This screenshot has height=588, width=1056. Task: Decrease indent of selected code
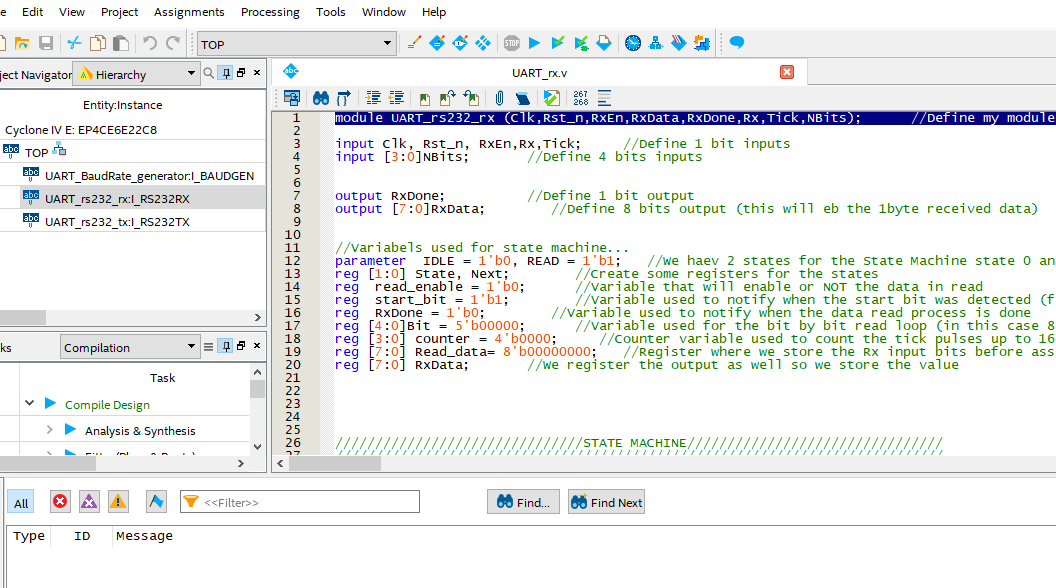click(x=396, y=98)
